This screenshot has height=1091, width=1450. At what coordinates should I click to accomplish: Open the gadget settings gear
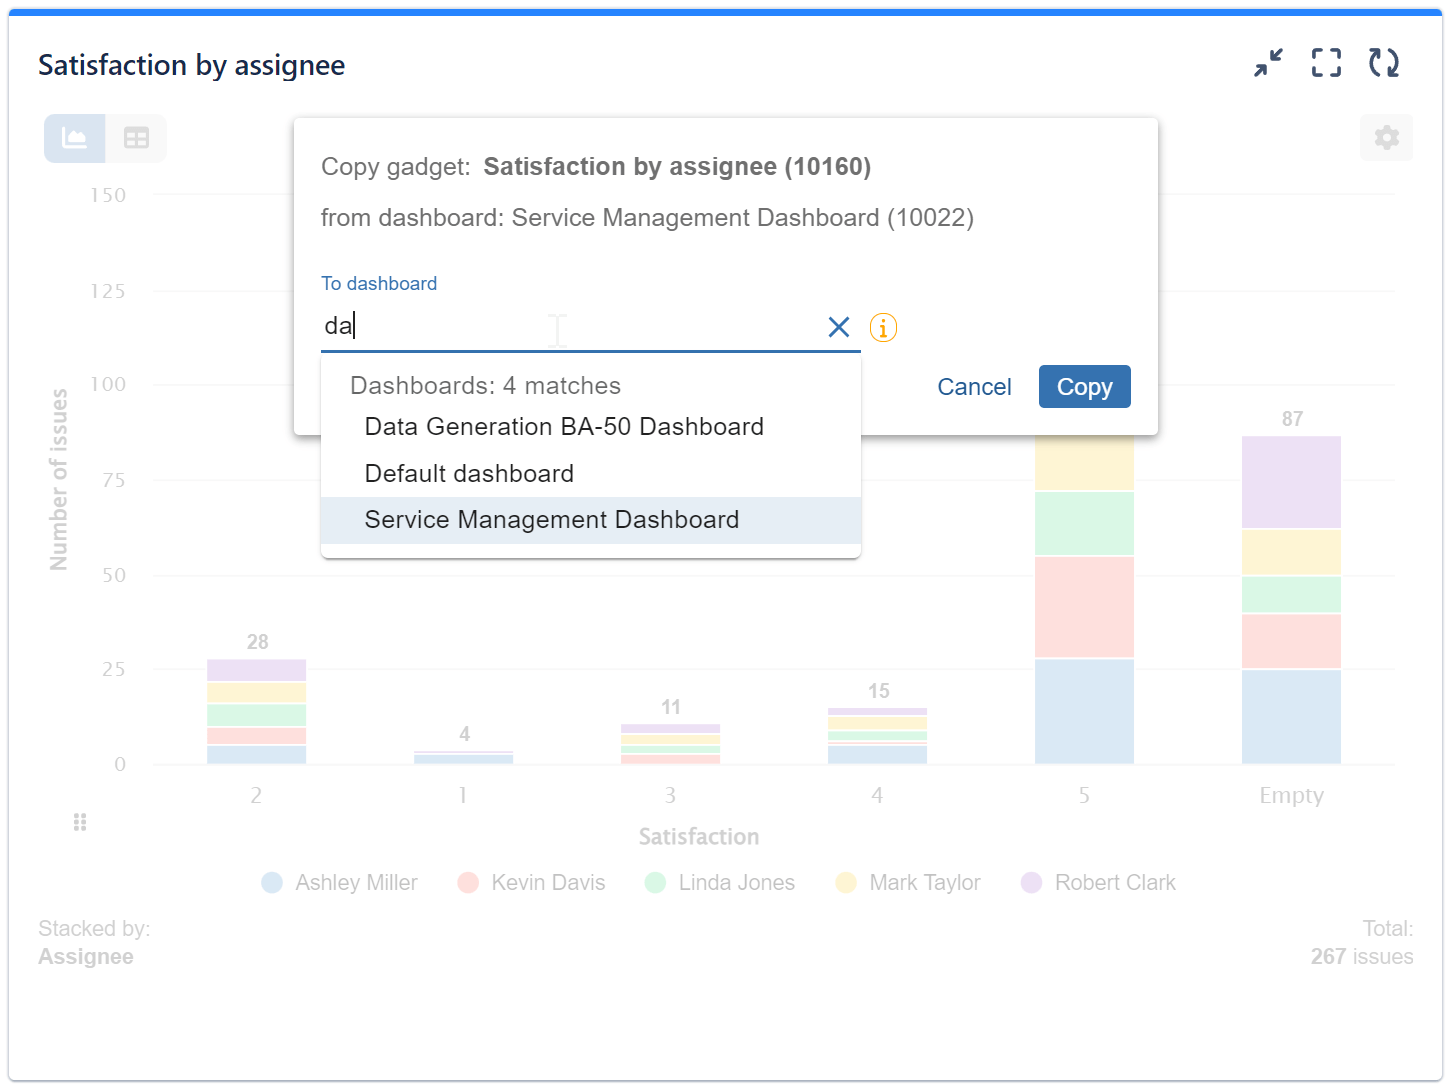coord(1387,138)
